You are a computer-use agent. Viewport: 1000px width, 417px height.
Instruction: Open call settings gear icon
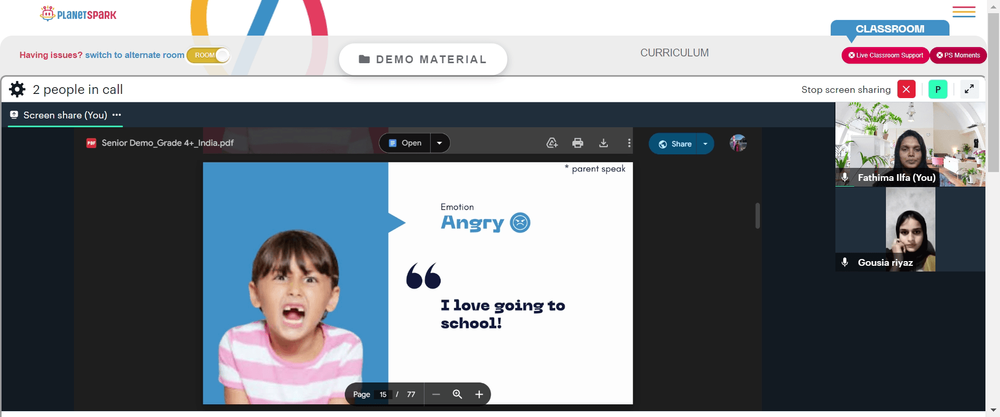click(17, 89)
